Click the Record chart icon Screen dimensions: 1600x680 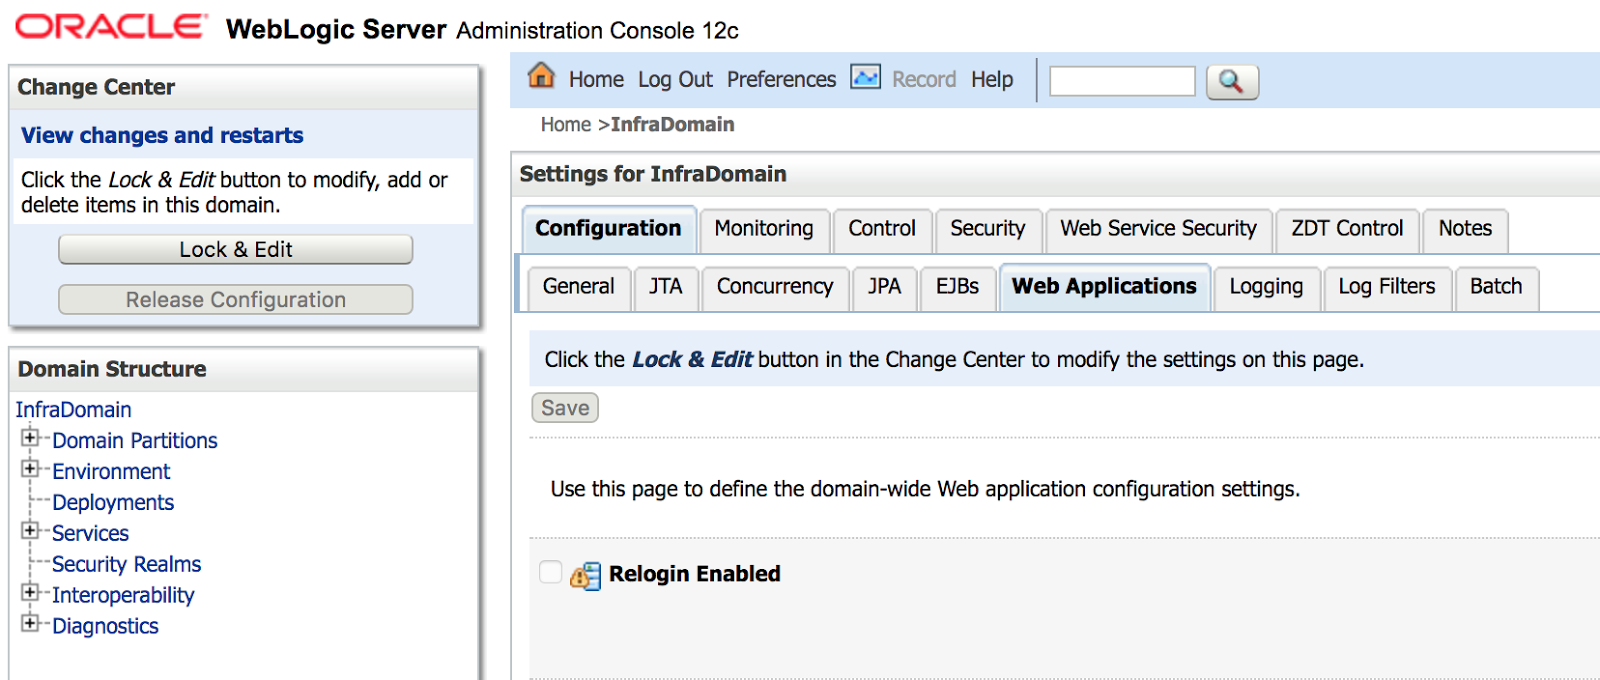point(865,77)
